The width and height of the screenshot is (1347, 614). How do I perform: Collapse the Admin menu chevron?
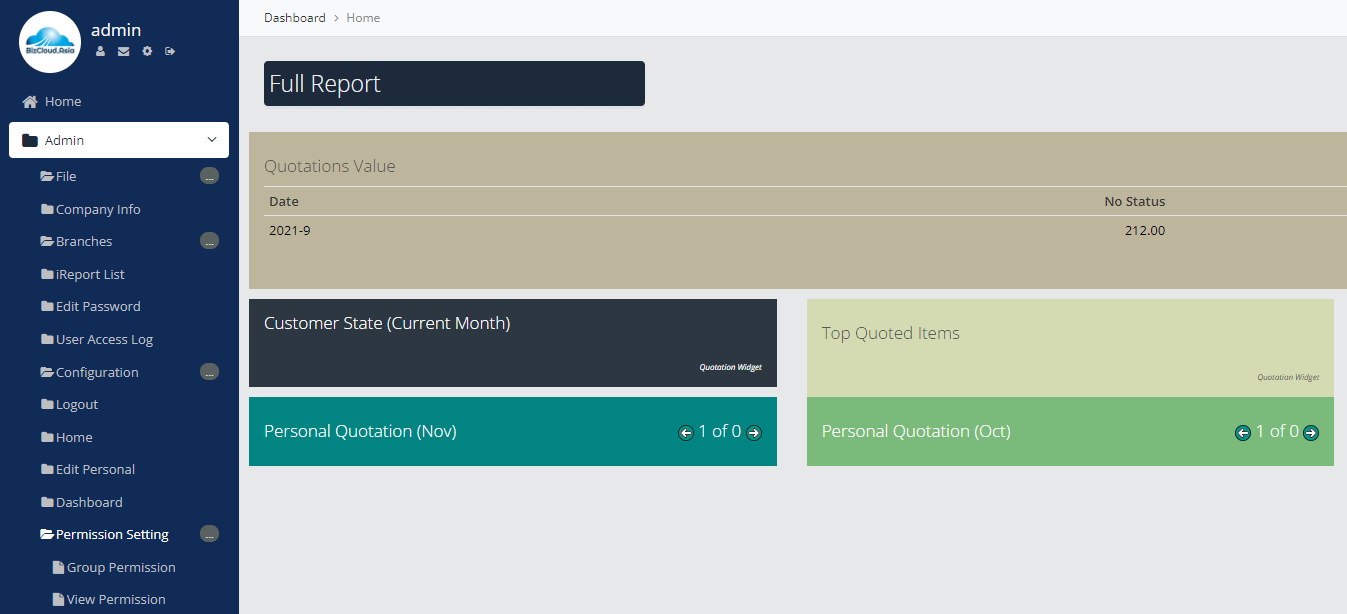coord(211,140)
